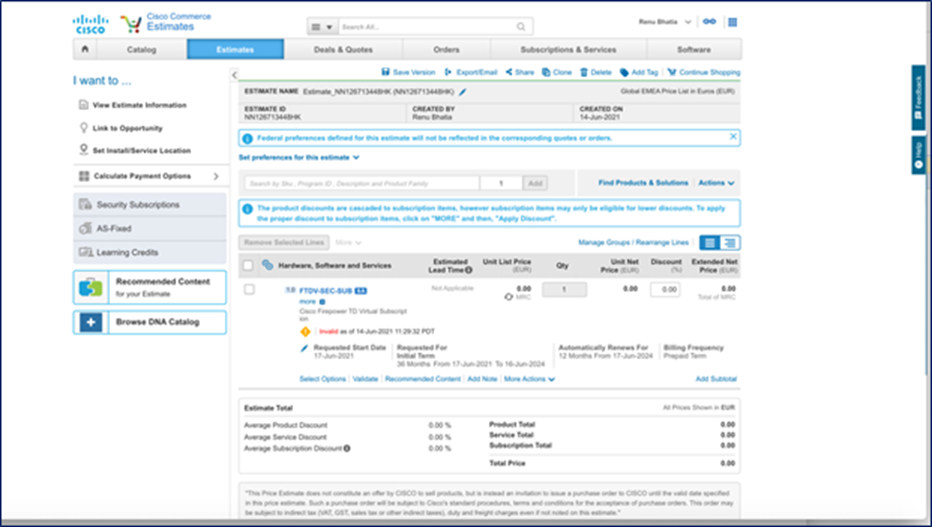Click Find Products & Solutions link
932x527 pixels.
(643, 183)
